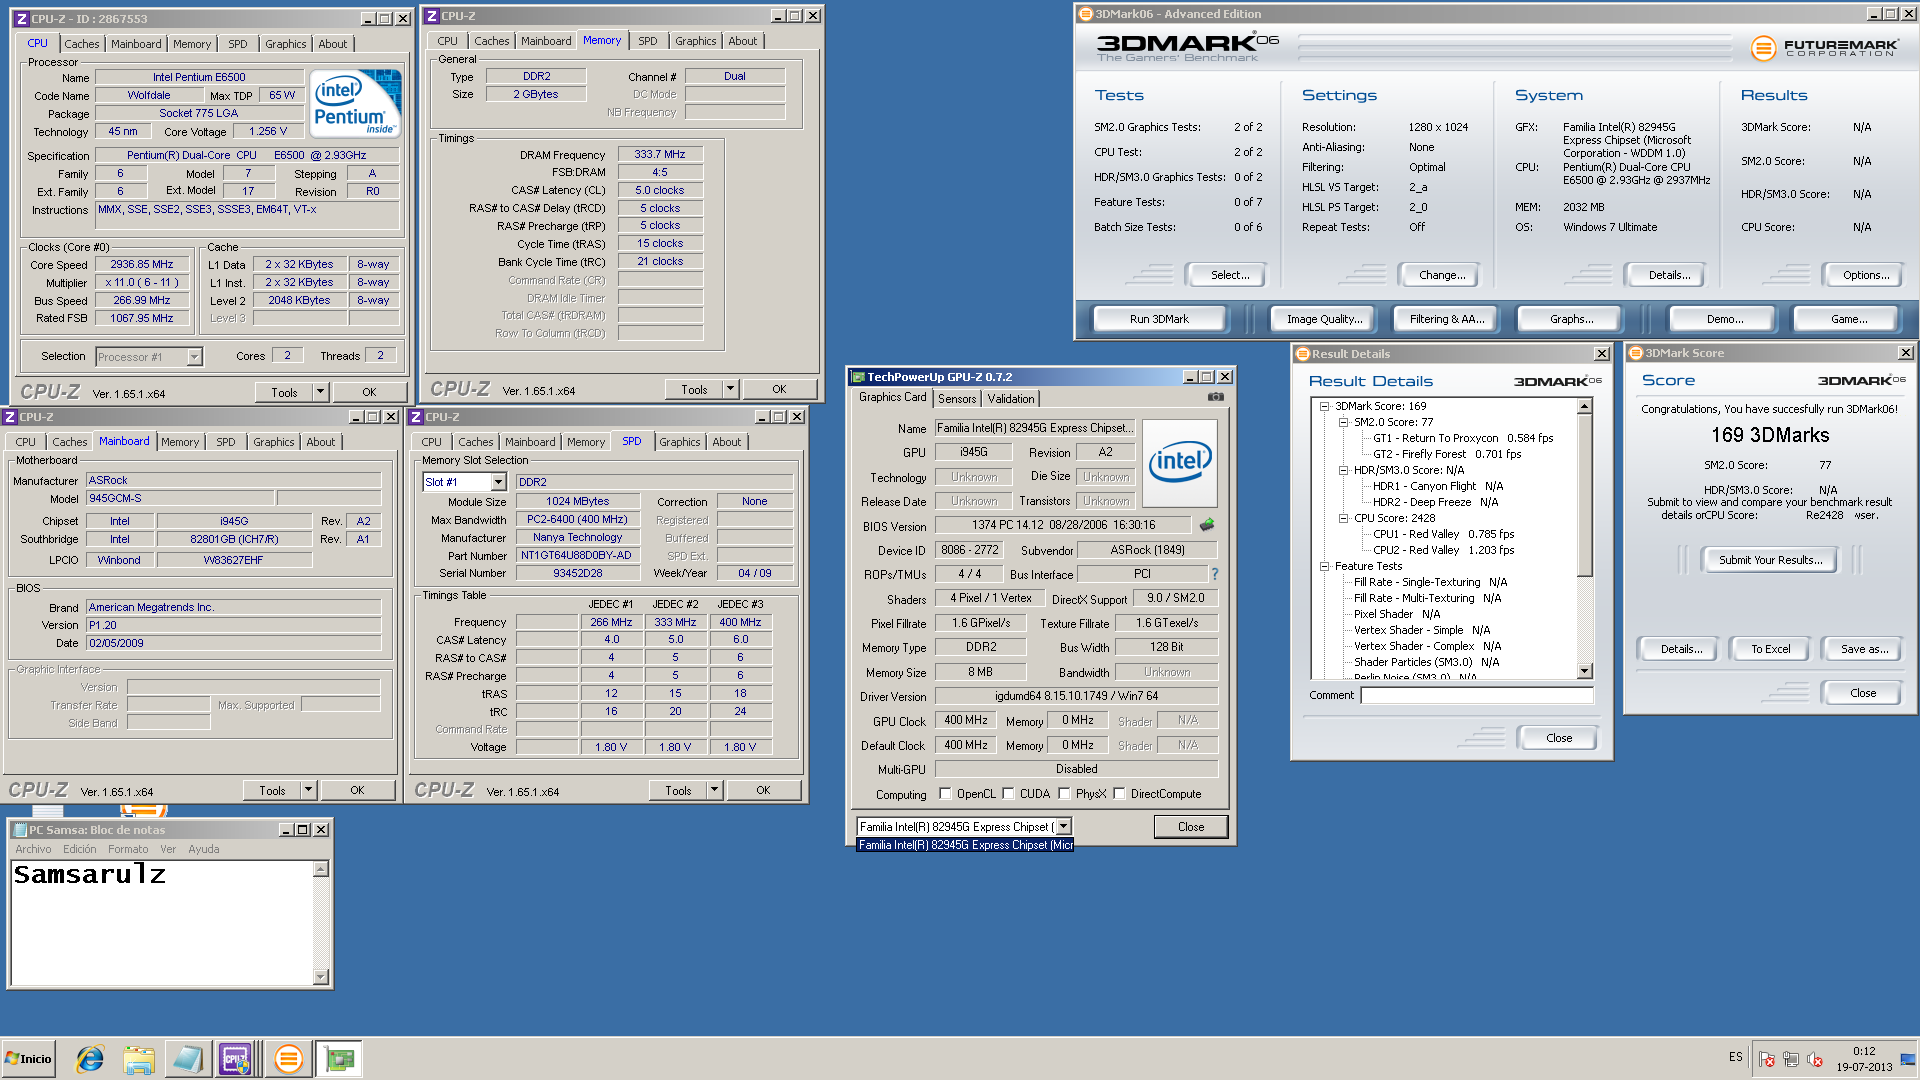Screen dimensions: 1920x1080
Task: Click the down arrow of Result Details scrollbar
Action: click(x=1584, y=671)
